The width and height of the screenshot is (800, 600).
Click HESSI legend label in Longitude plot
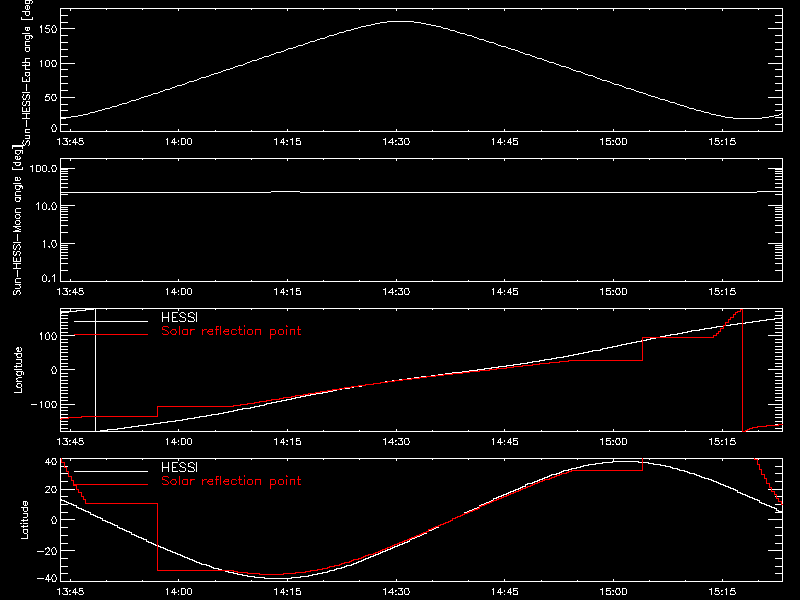(x=179, y=317)
